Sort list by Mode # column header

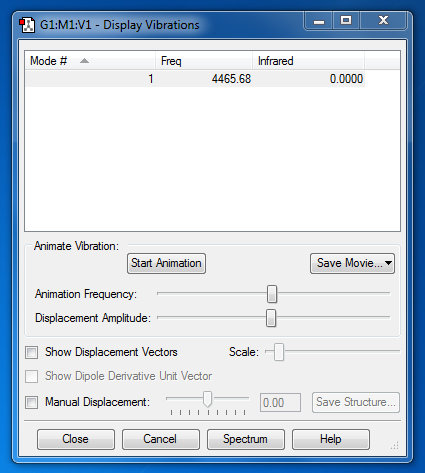[x=90, y=61]
